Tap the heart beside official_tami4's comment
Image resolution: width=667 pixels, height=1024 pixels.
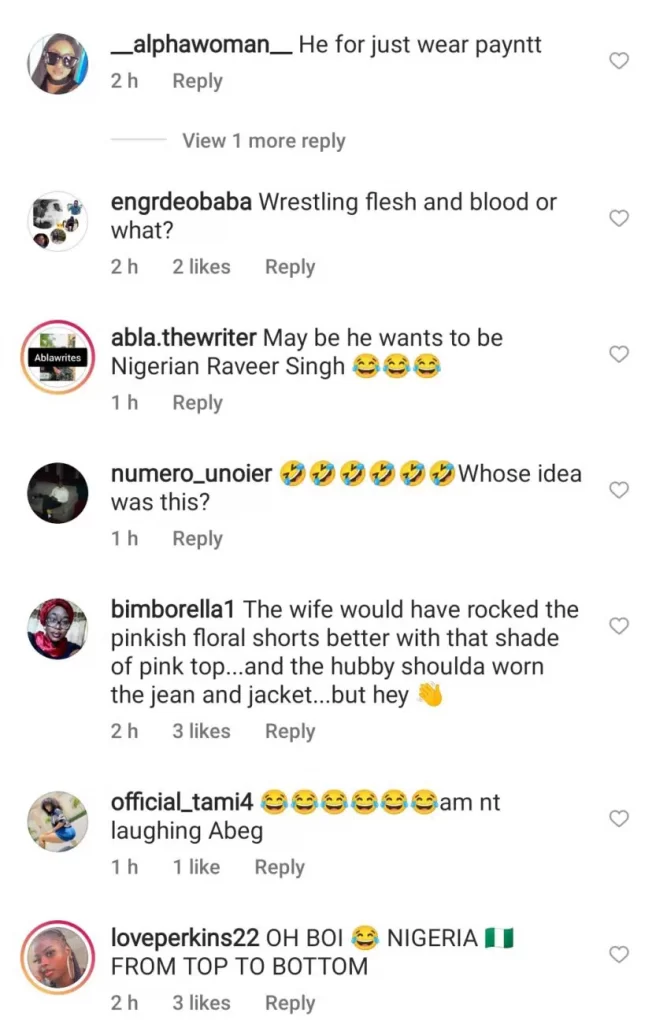[x=619, y=818]
